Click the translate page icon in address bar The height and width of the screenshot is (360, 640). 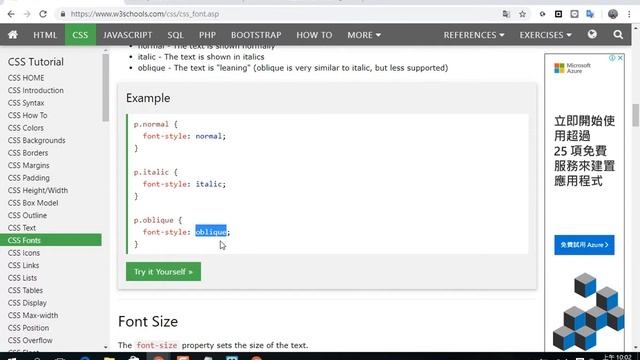506,14
